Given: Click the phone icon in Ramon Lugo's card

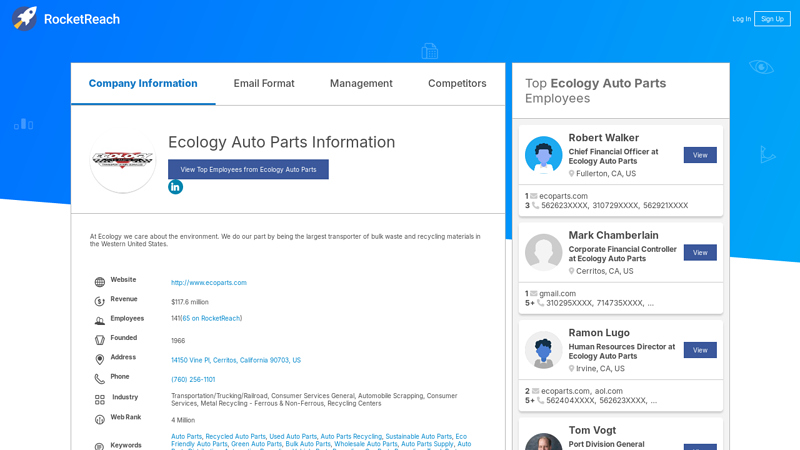Looking at the screenshot, I should [x=540, y=400].
